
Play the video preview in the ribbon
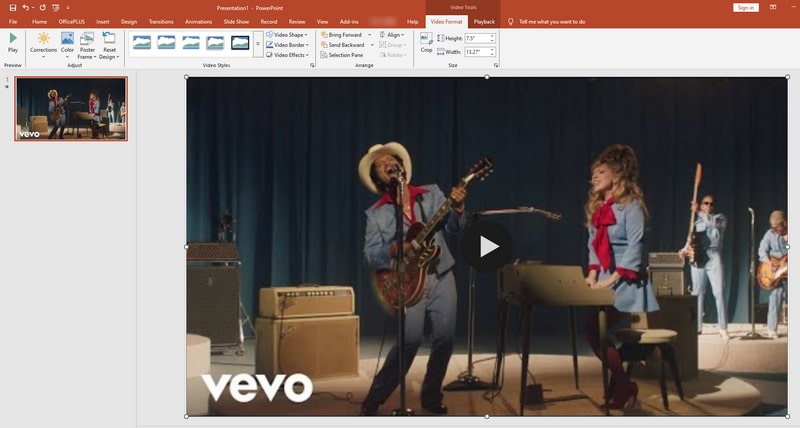pos(13,42)
